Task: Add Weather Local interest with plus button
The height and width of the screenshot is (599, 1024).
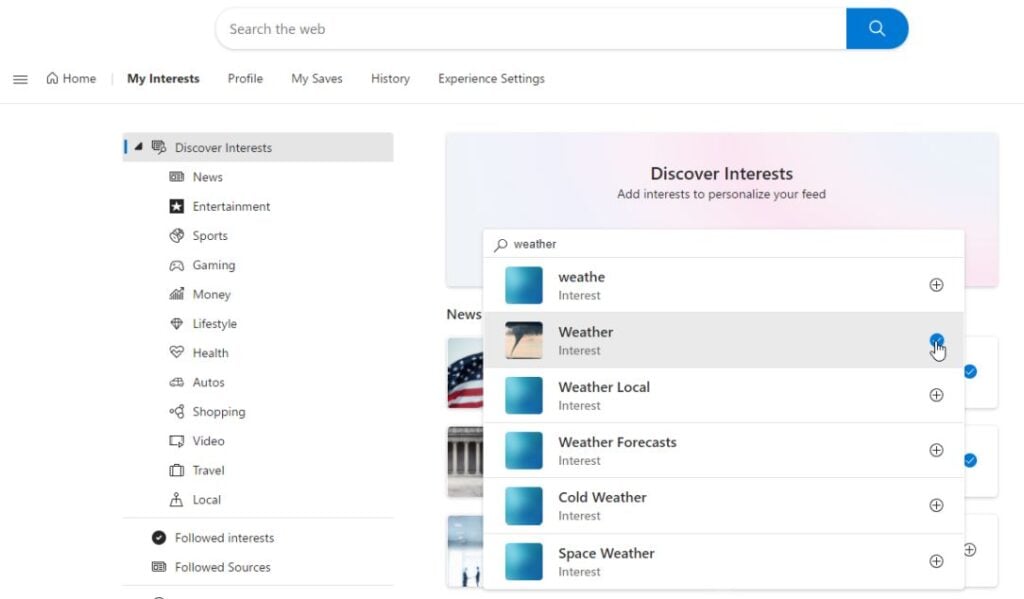Action: coord(936,395)
